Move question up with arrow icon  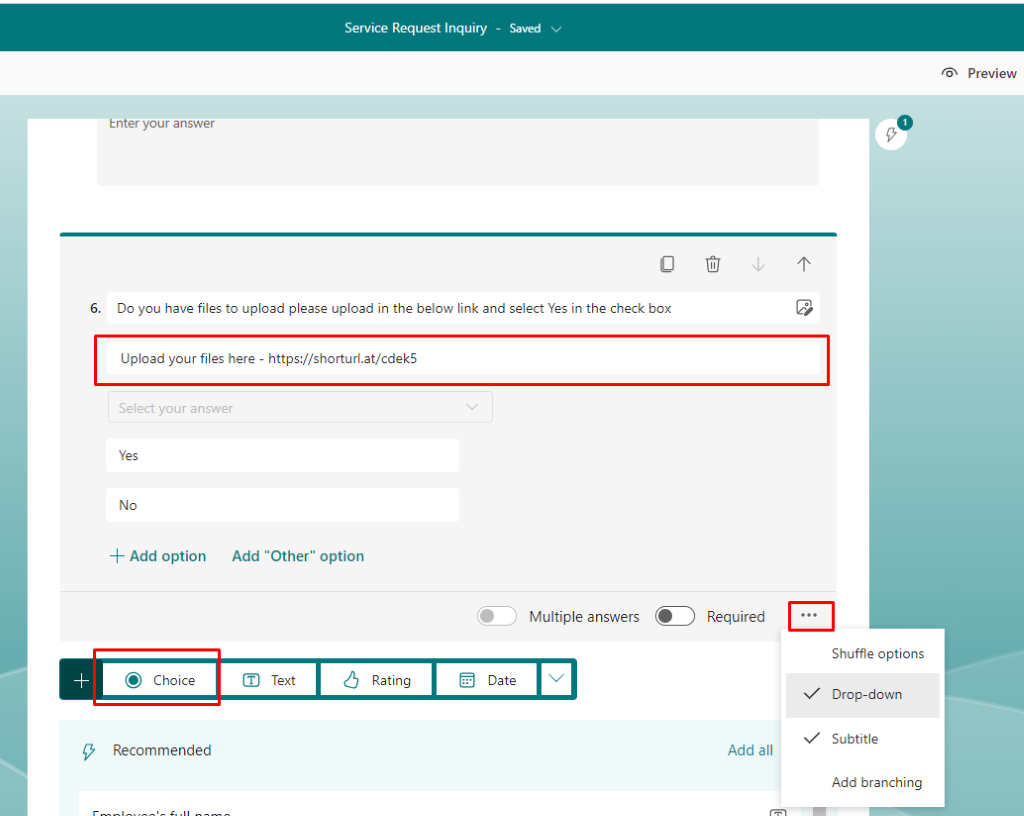pos(804,264)
